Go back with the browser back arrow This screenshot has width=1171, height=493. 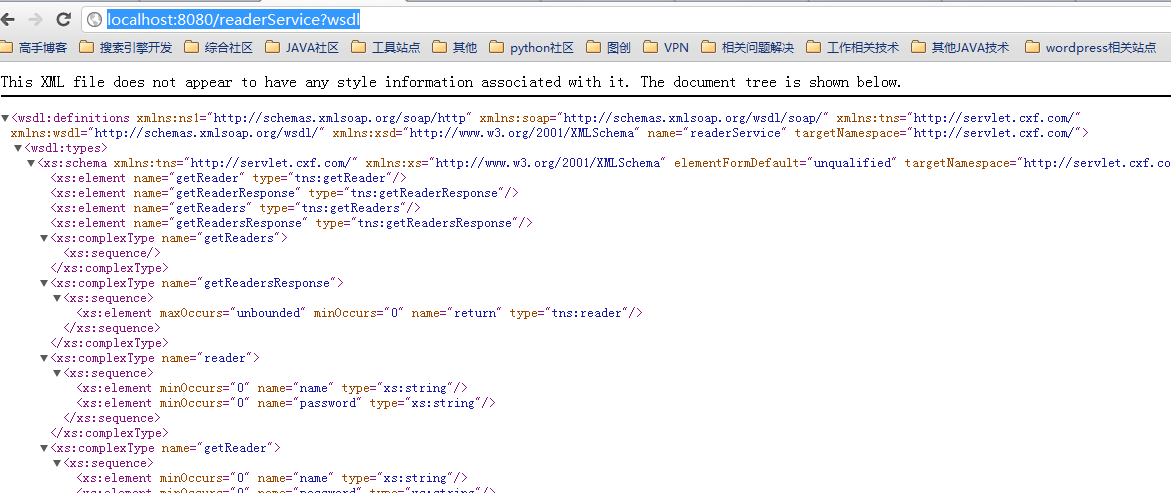click(7, 19)
